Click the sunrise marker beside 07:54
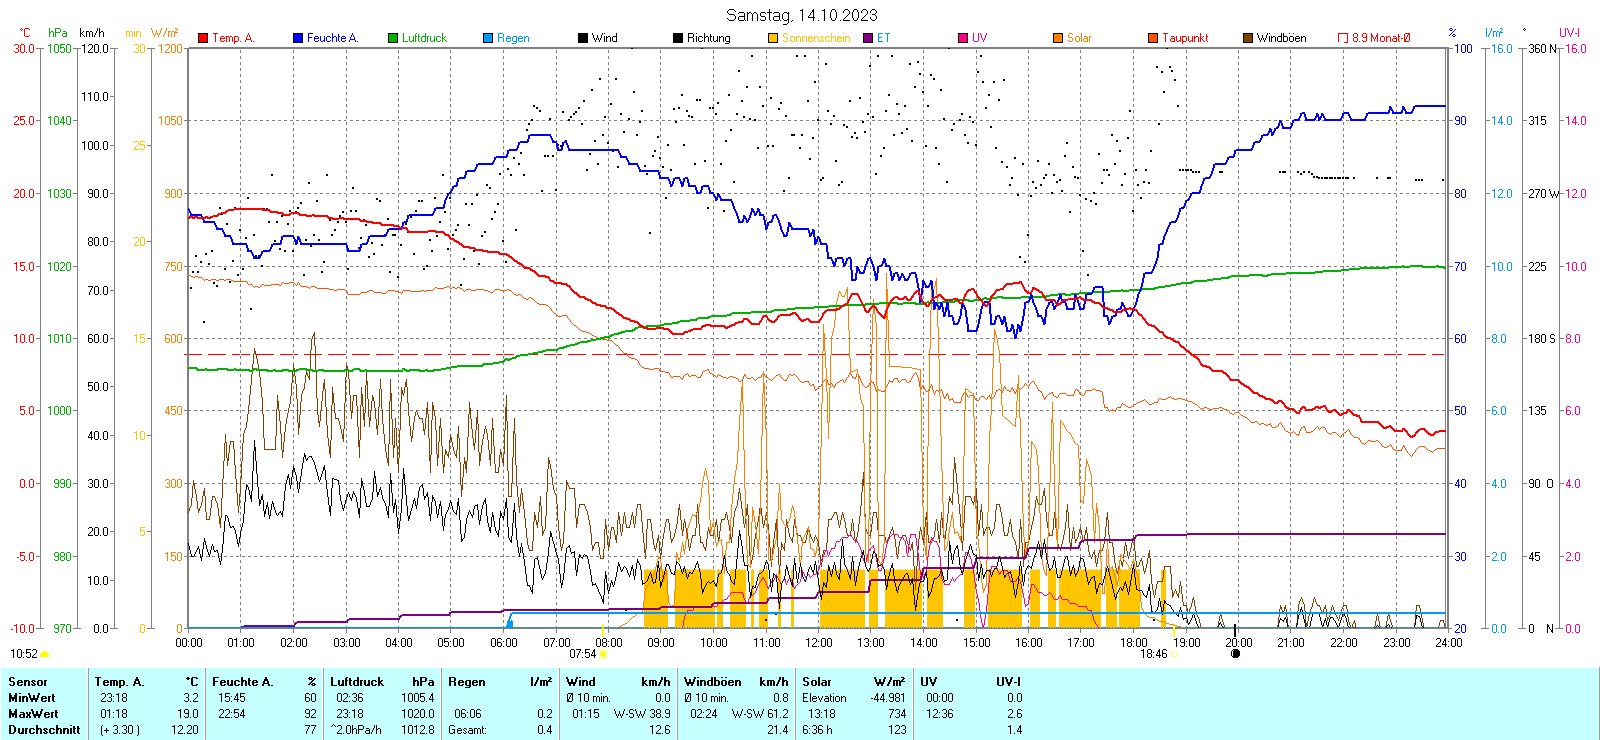The image size is (1600, 740). point(603,654)
